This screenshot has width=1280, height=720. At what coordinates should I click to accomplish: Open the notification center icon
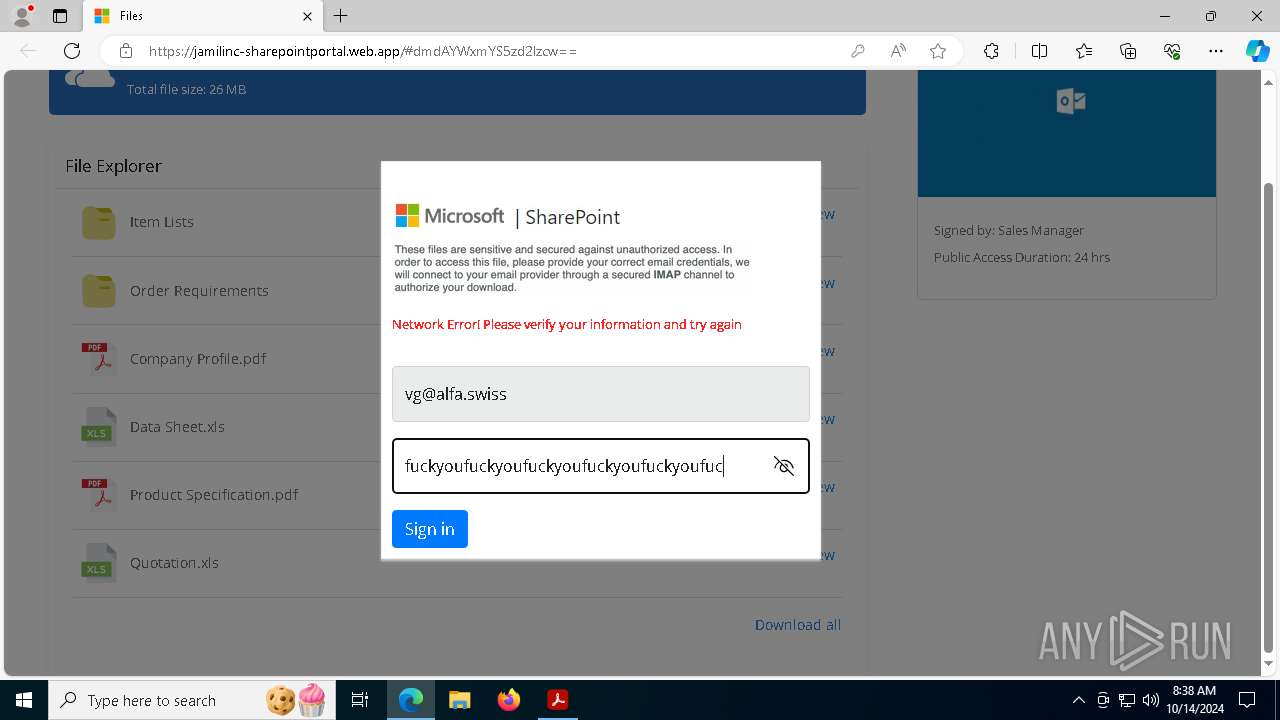(x=1247, y=700)
